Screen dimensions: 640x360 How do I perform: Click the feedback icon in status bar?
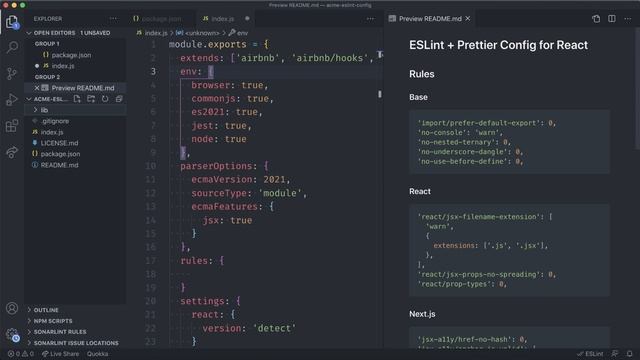(x=615, y=353)
